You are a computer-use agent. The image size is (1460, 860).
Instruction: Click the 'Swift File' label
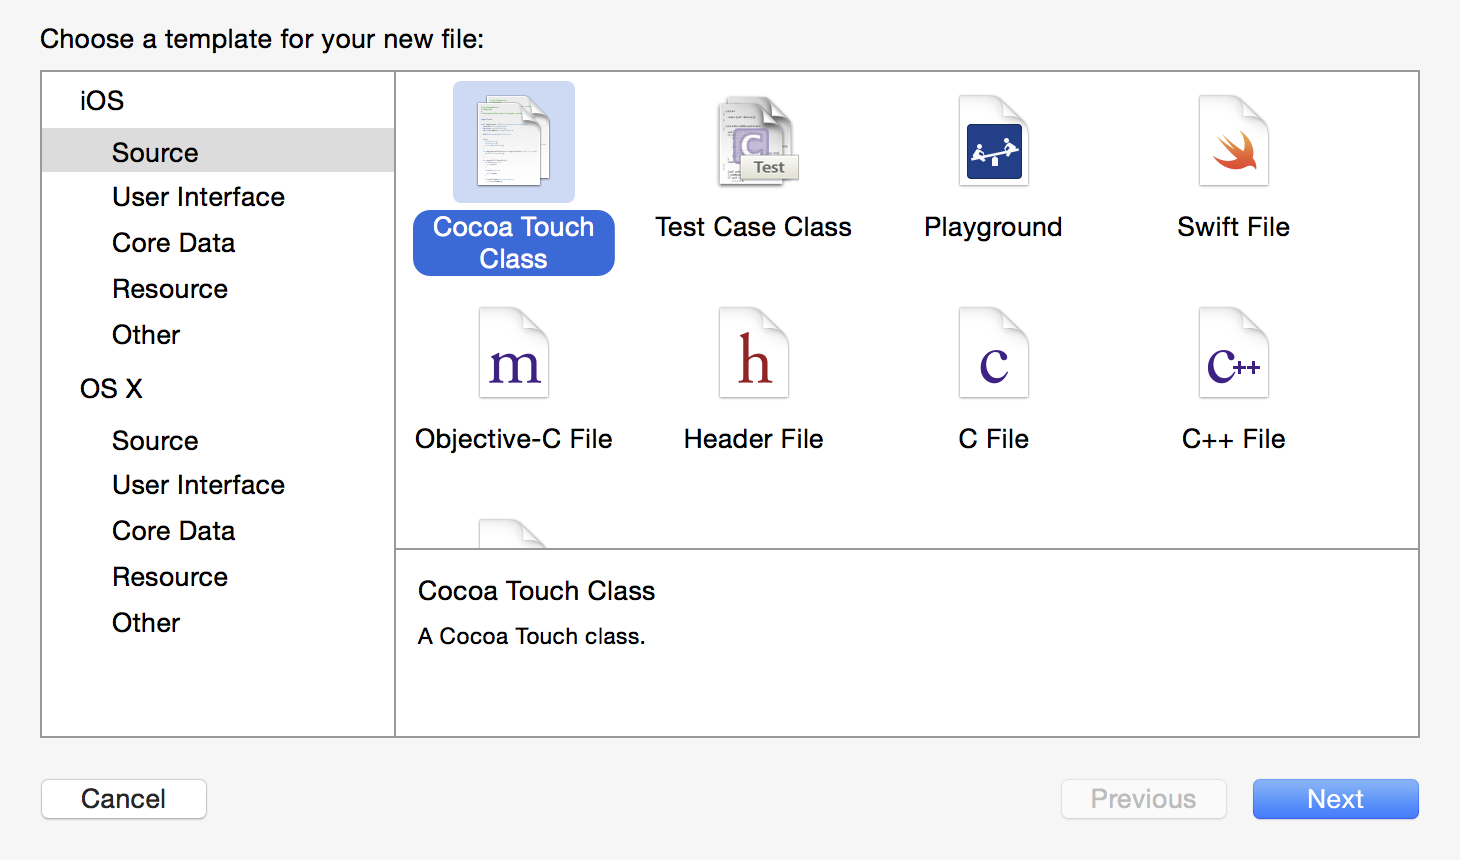click(1234, 227)
